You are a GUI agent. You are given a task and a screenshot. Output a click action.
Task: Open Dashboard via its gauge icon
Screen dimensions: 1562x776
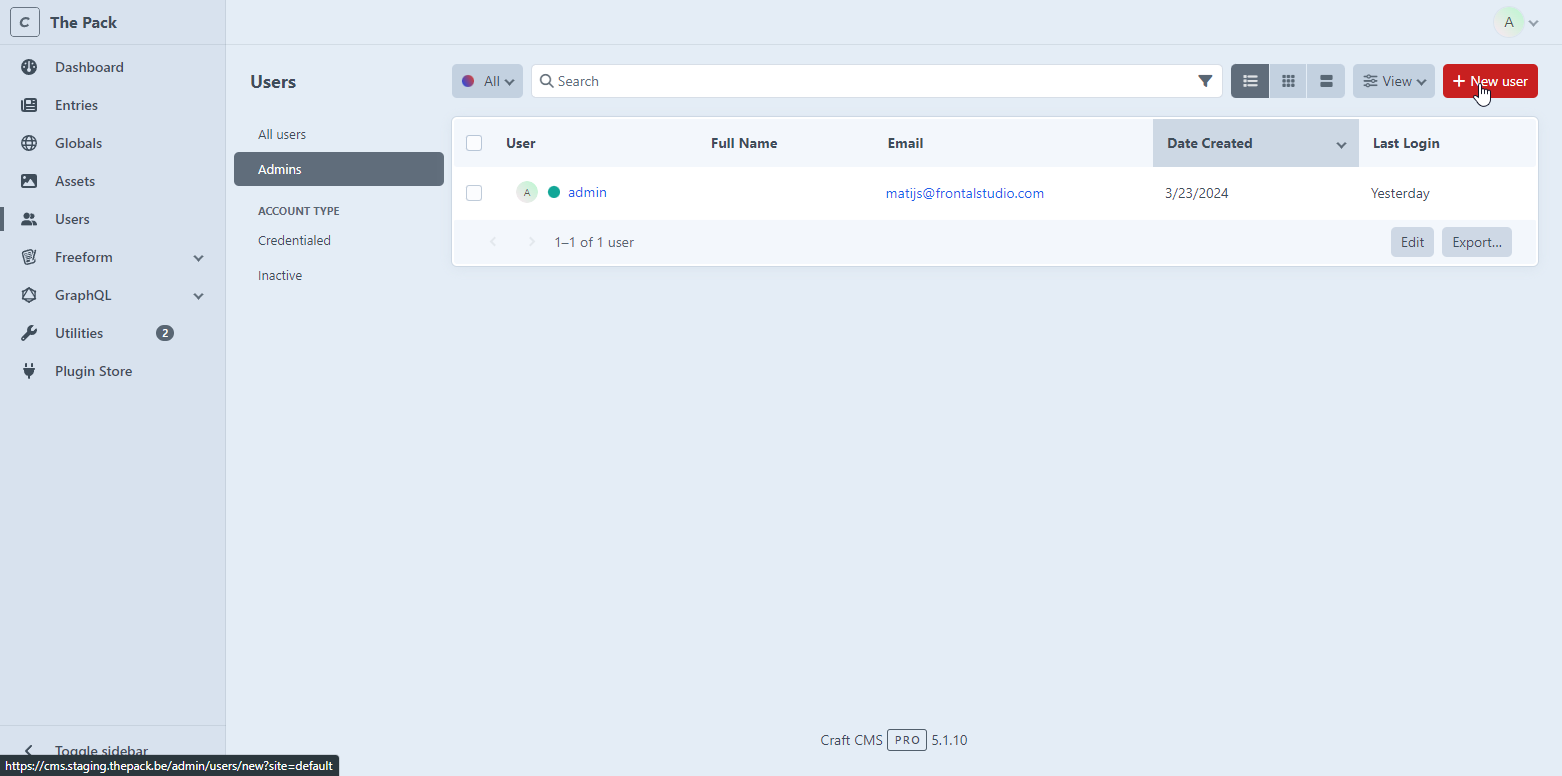coord(29,67)
